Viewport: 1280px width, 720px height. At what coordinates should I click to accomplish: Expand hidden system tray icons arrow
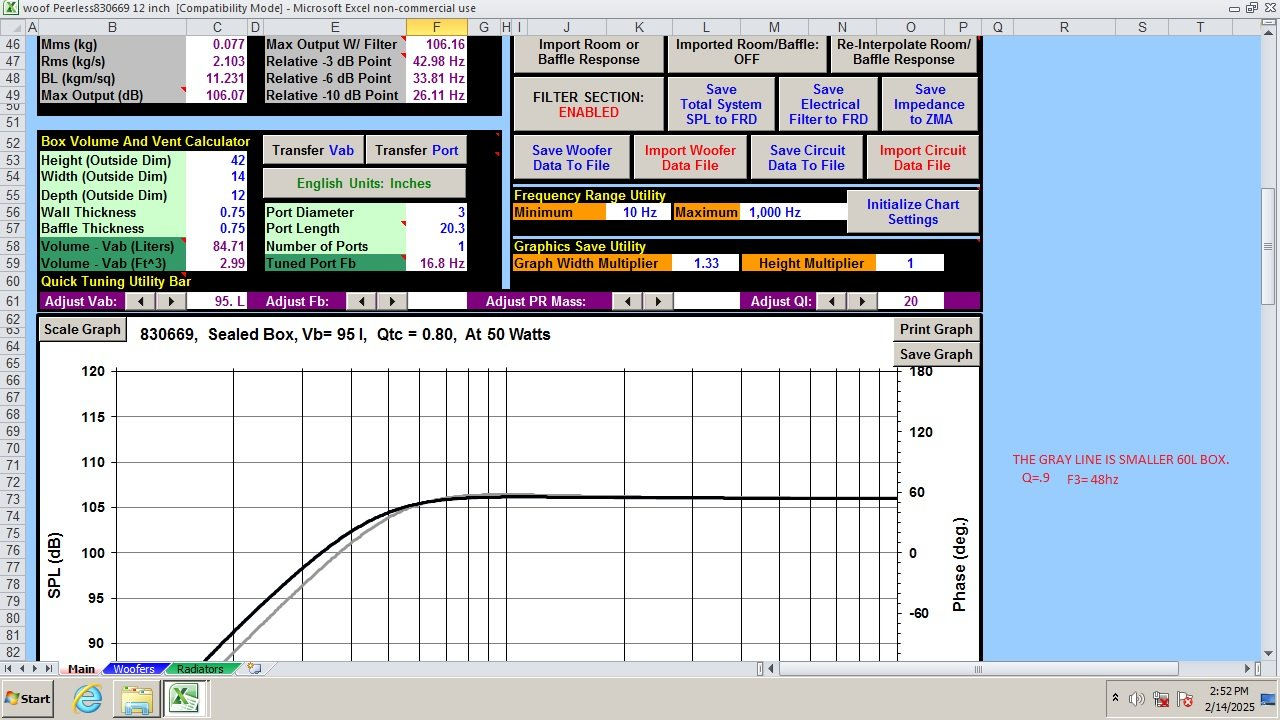click(x=1115, y=698)
